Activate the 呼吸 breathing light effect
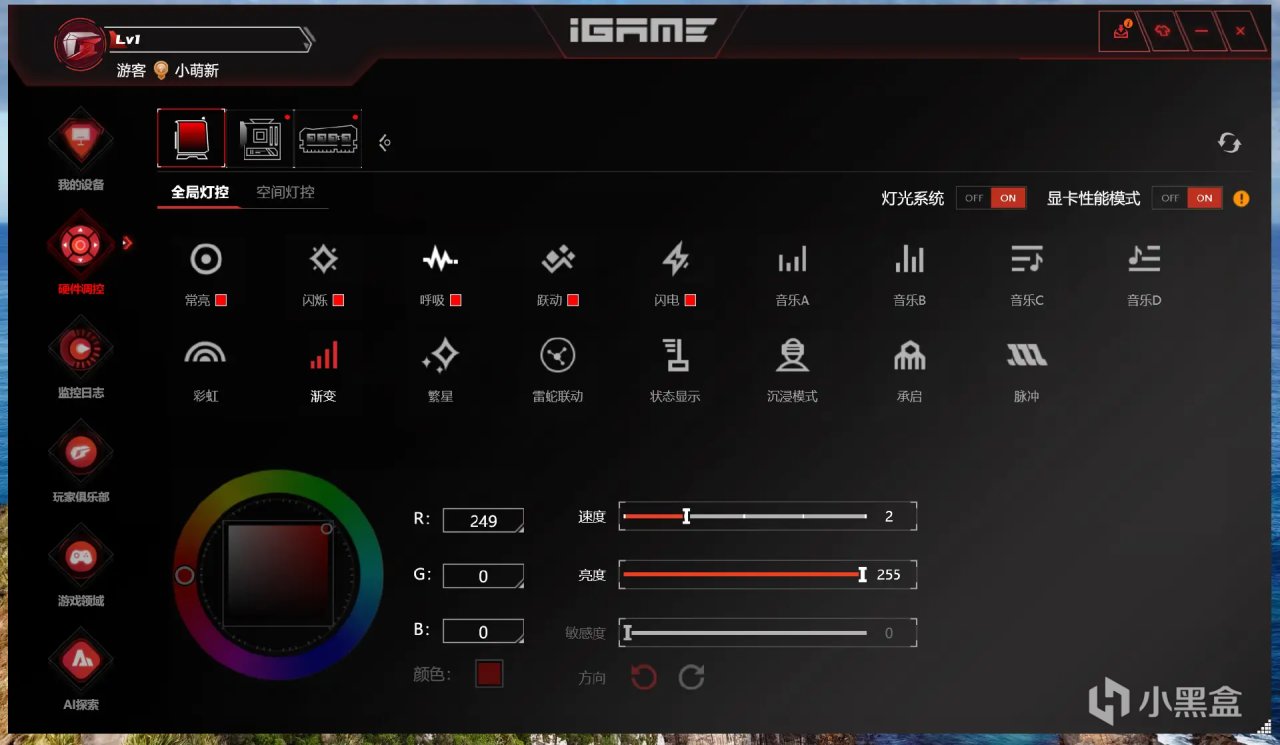The width and height of the screenshot is (1280, 745). point(440,260)
